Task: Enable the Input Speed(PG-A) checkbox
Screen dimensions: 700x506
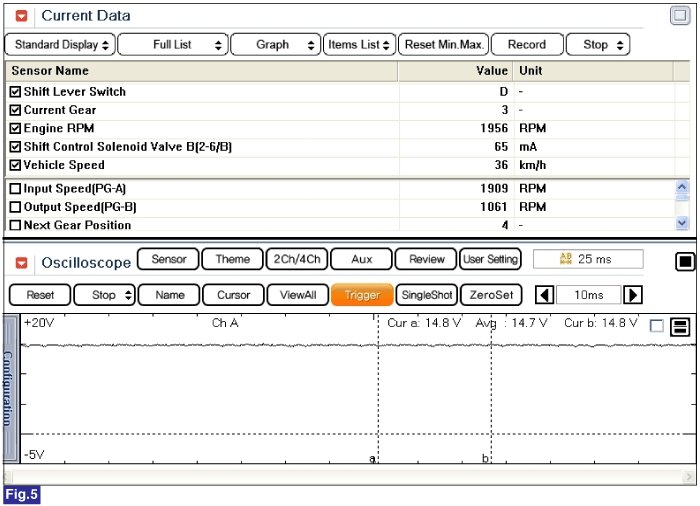Action: point(15,189)
